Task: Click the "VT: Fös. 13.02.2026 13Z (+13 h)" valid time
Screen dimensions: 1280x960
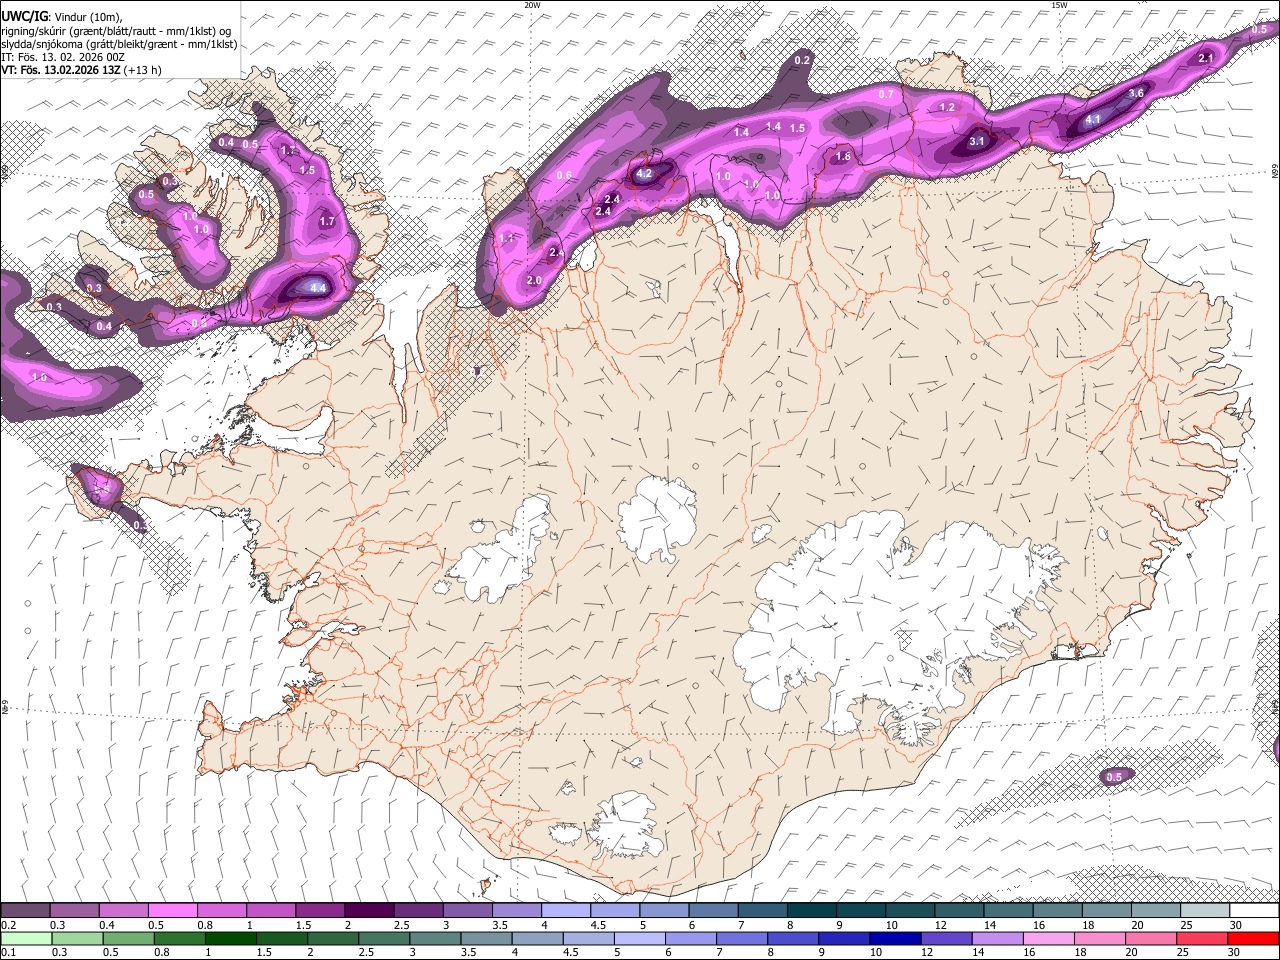Action: tap(81, 70)
